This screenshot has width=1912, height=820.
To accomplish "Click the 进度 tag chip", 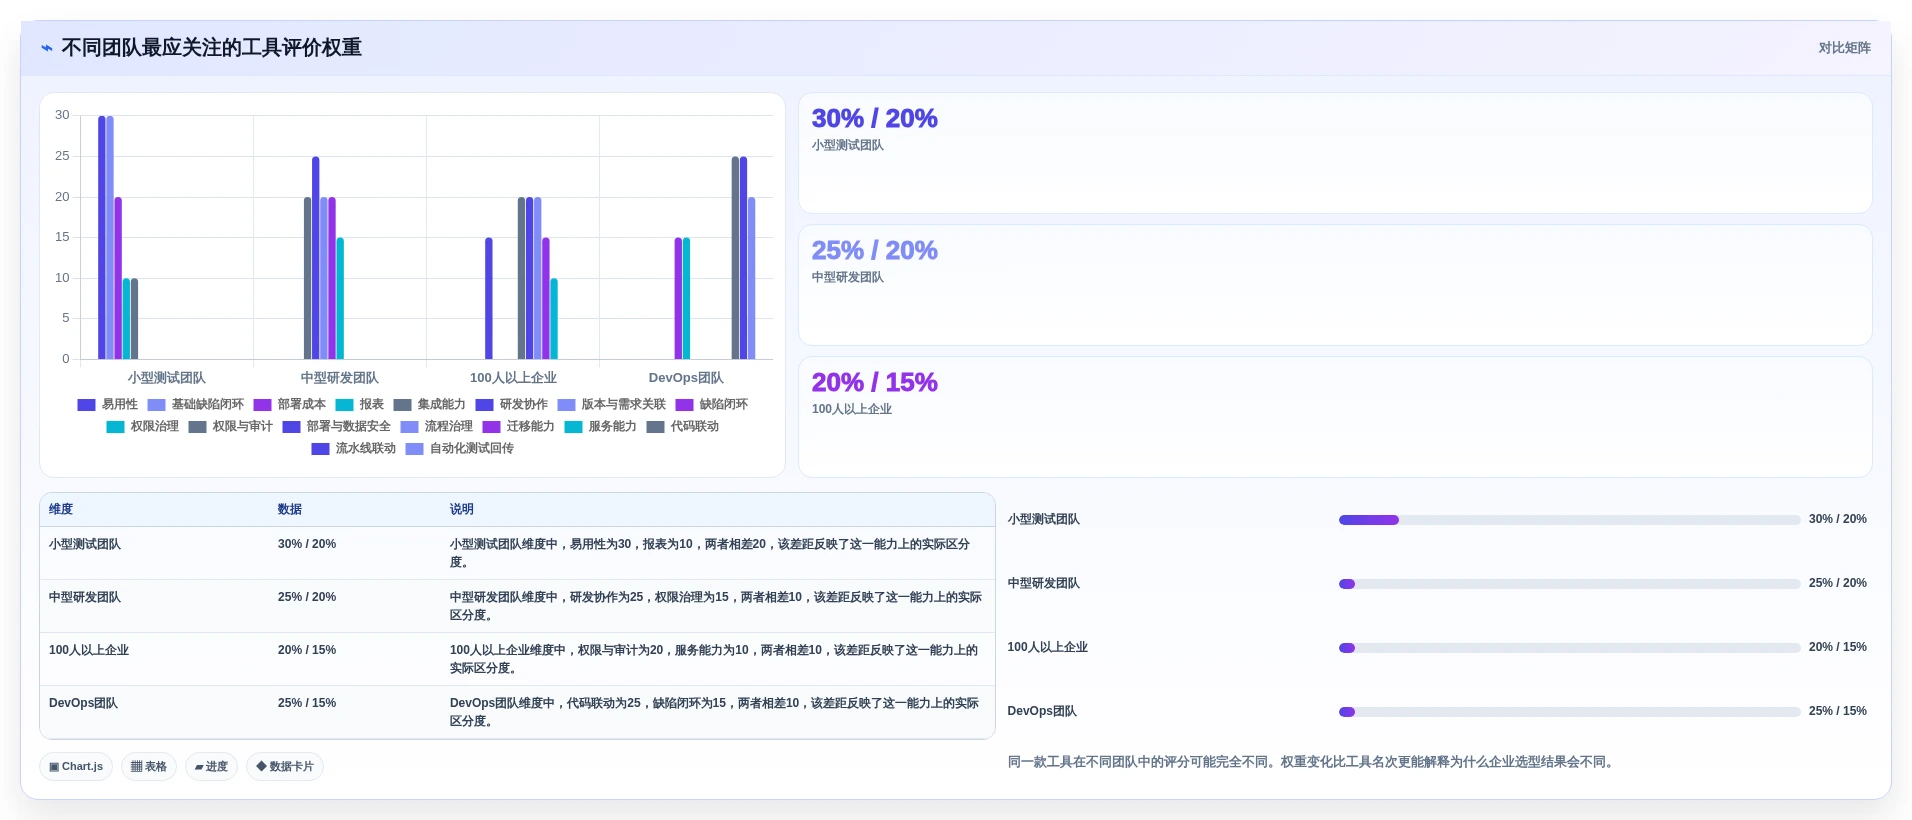I will point(211,767).
